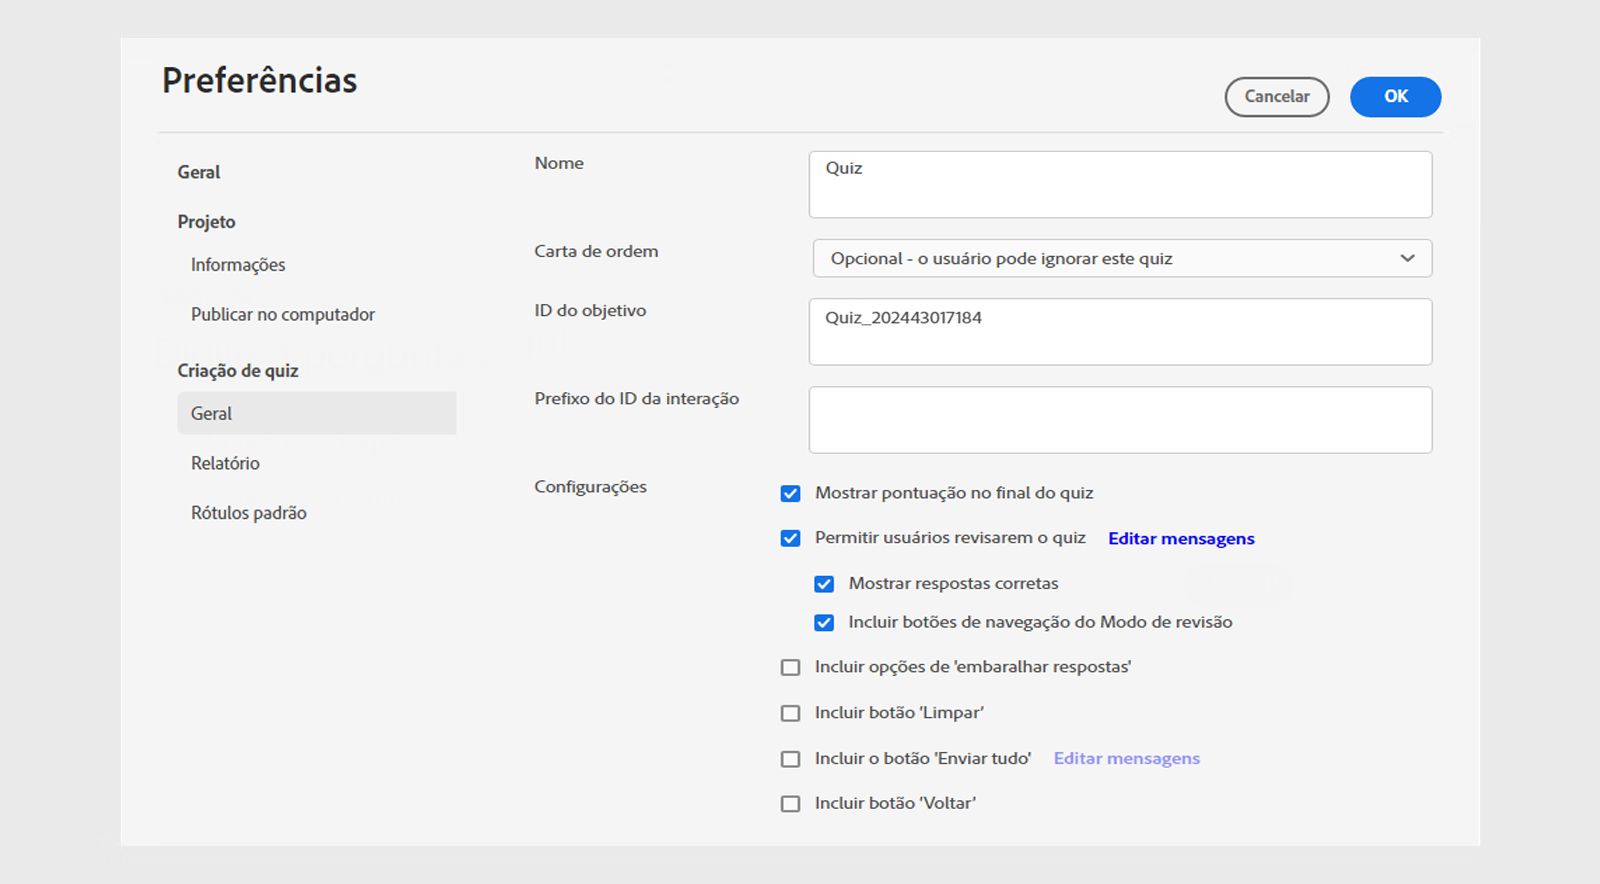The image size is (1600, 884).
Task: Click the Carta de ordem dropdown chevron arrow
Action: (1407, 258)
